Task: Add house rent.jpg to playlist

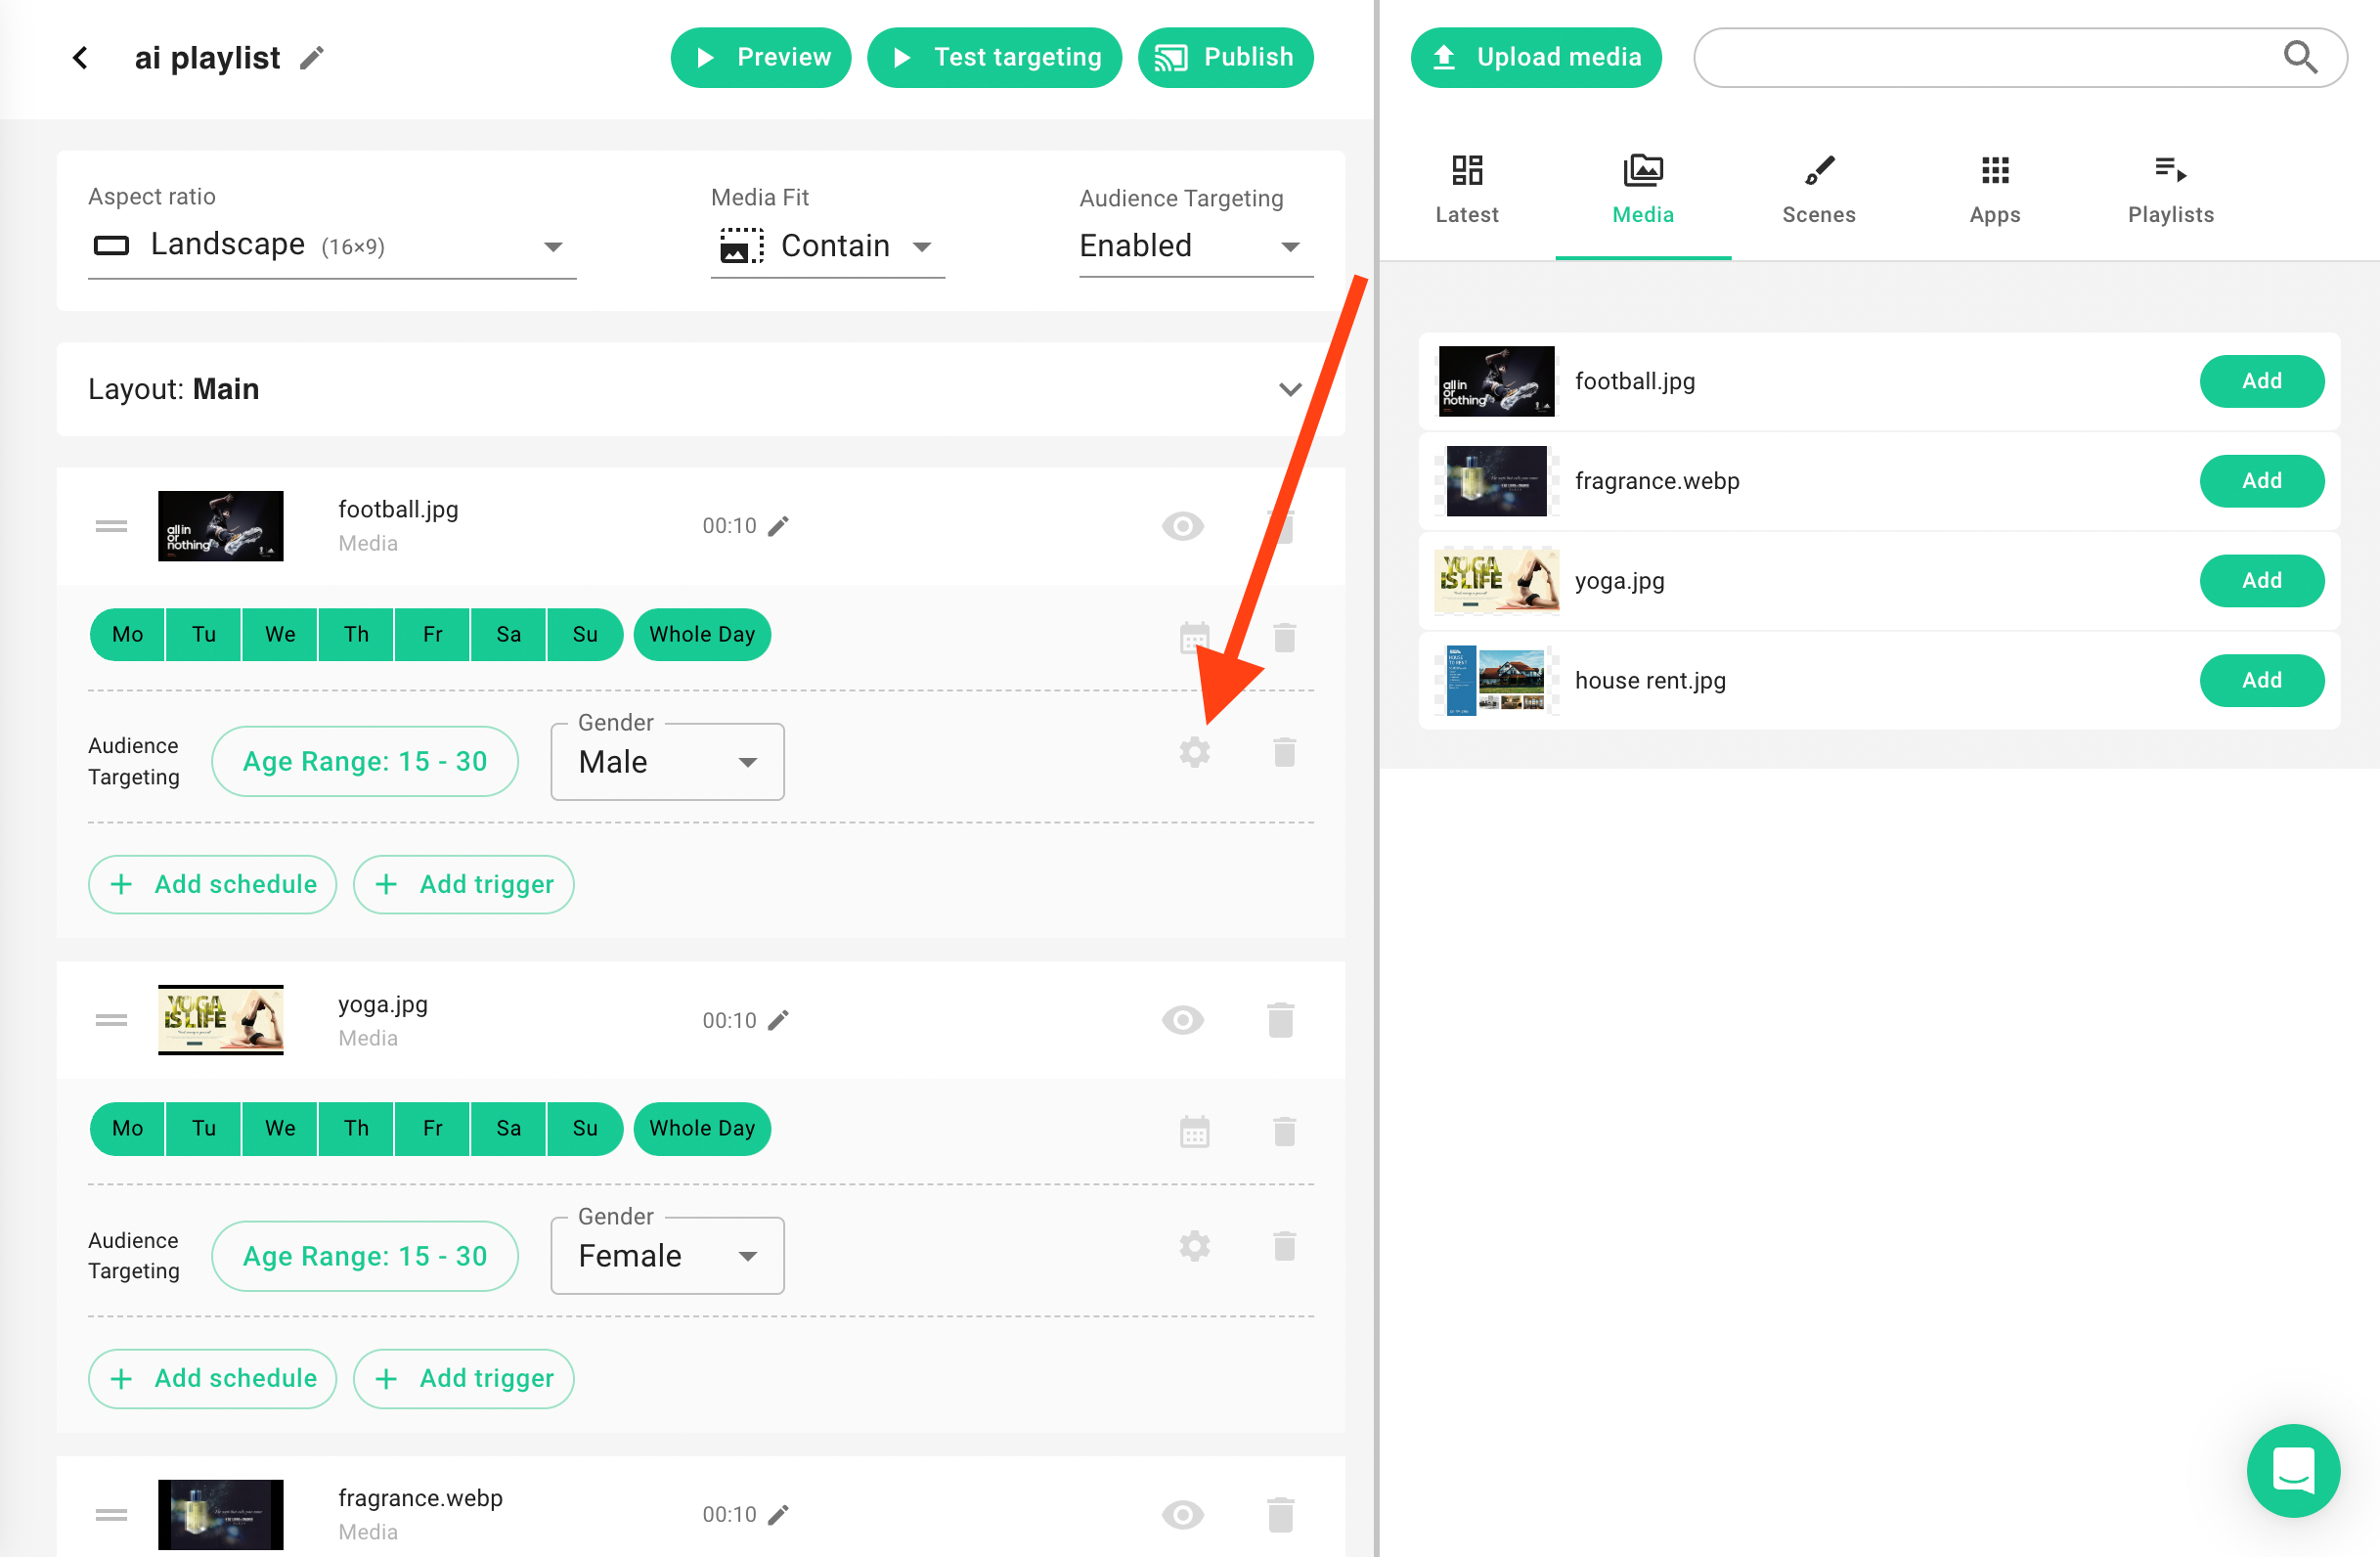Action: tap(2261, 680)
